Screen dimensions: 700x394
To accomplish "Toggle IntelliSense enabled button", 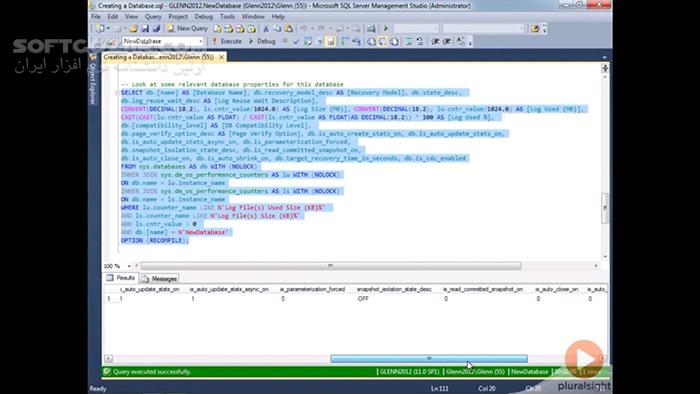I will point(330,41).
